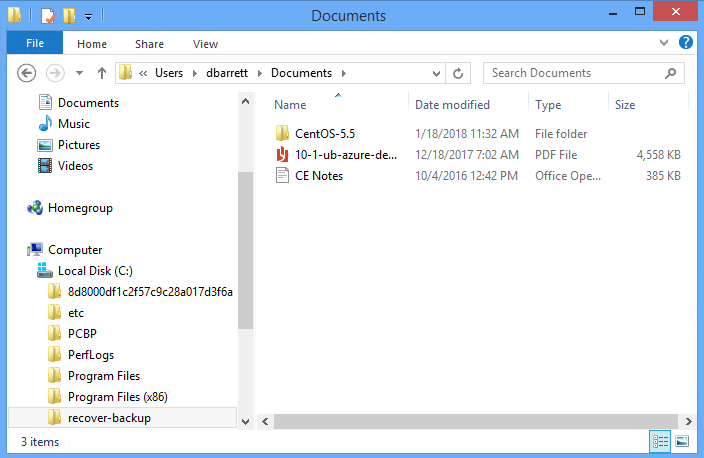Switch to the View ribbon tab
The width and height of the screenshot is (704, 458).
tap(206, 44)
